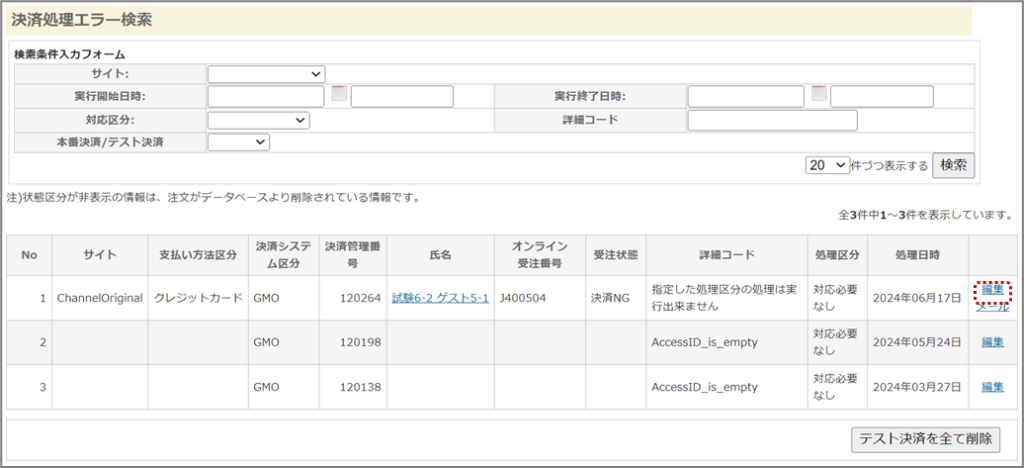Open the 20件 per page selector

click(x=826, y=165)
